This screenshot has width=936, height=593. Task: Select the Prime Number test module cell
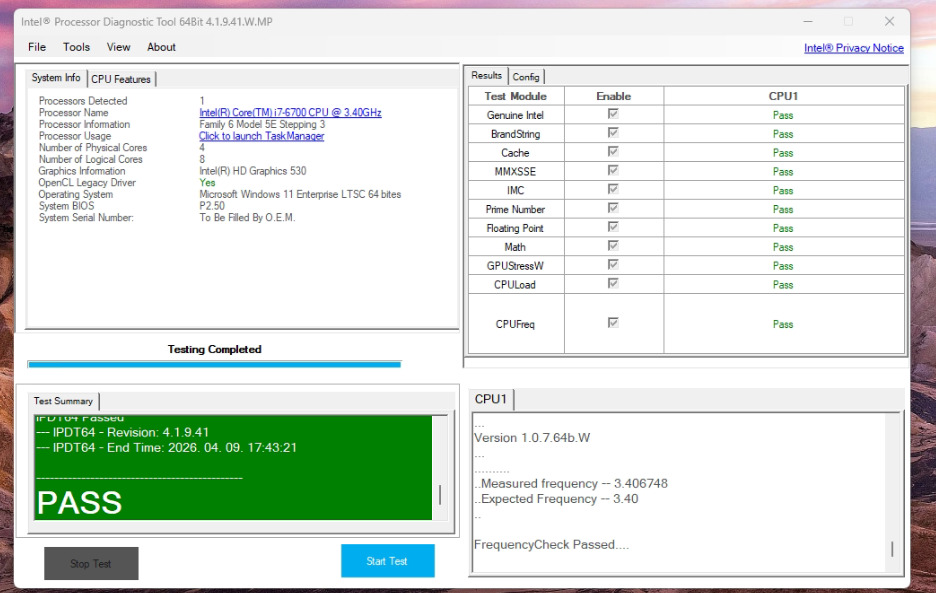tap(515, 209)
